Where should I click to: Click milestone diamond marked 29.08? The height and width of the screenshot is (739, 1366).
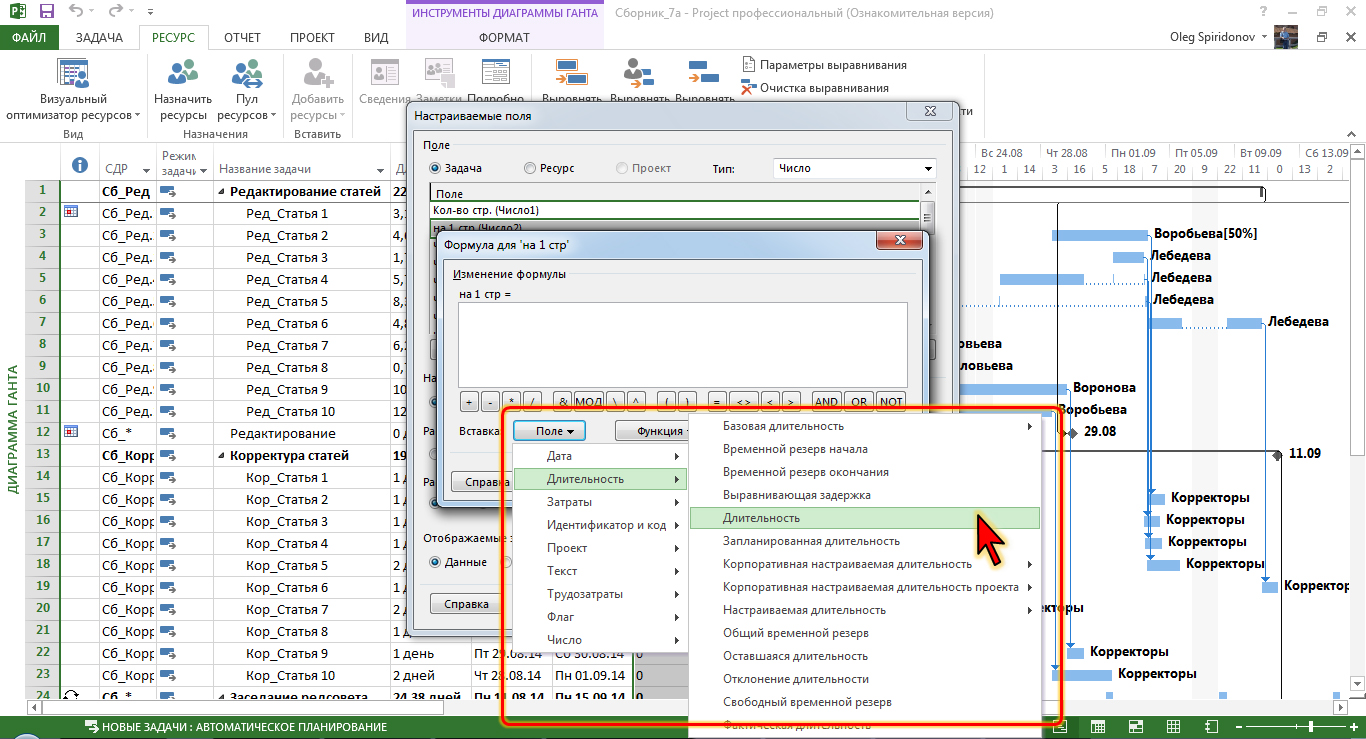tap(1072, 433)
